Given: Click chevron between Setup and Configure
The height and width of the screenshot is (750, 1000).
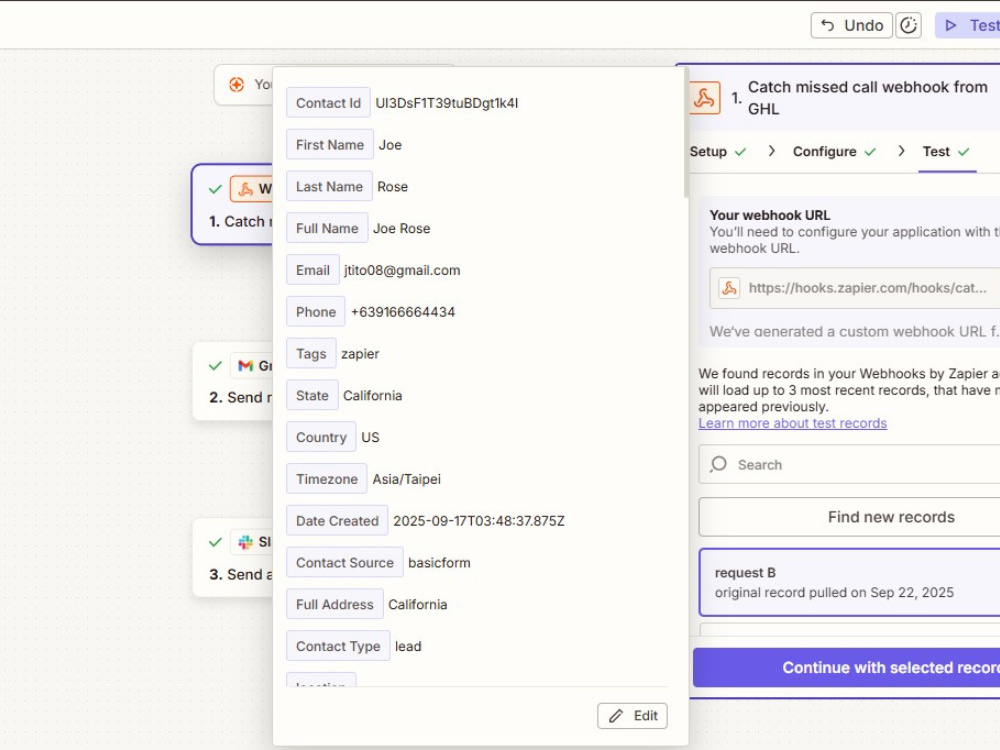Looking at the screenshot, I should tap(772, 151).
